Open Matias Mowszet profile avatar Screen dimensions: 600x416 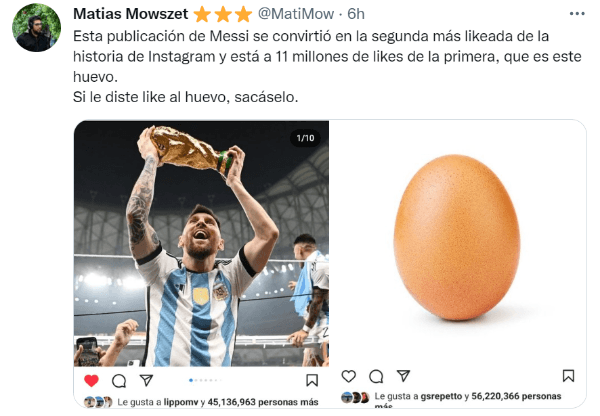pos(36,28)
